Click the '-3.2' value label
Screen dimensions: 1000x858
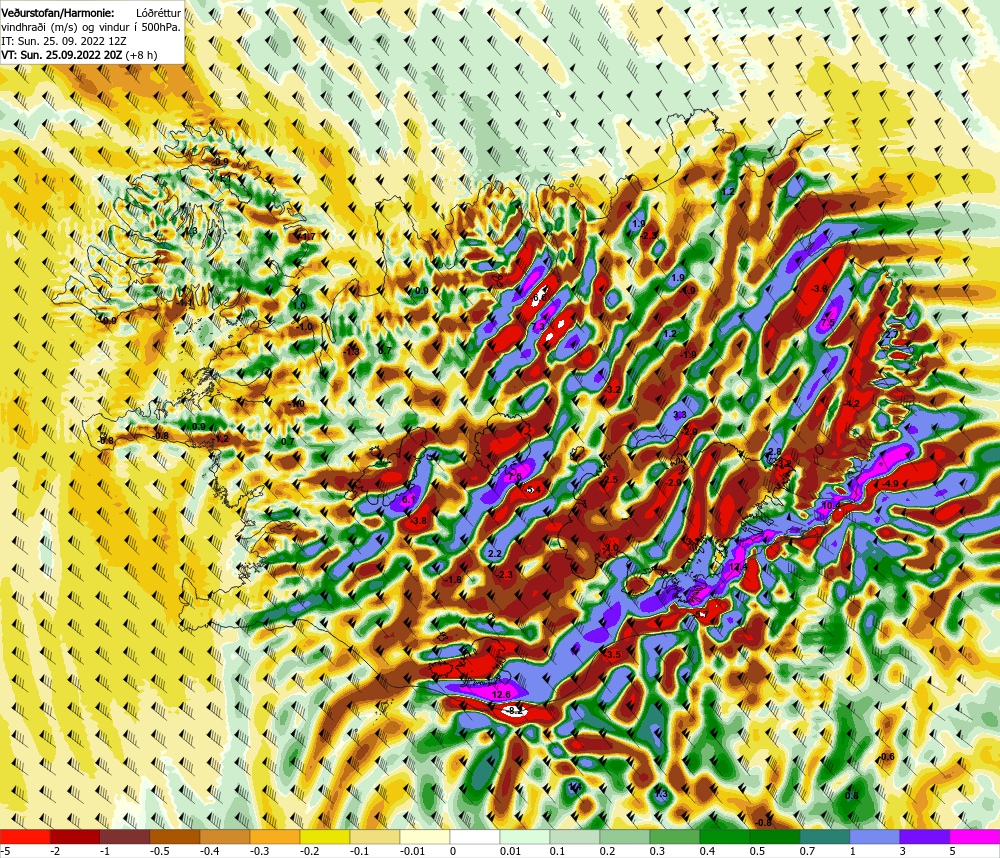click(612, 389)
